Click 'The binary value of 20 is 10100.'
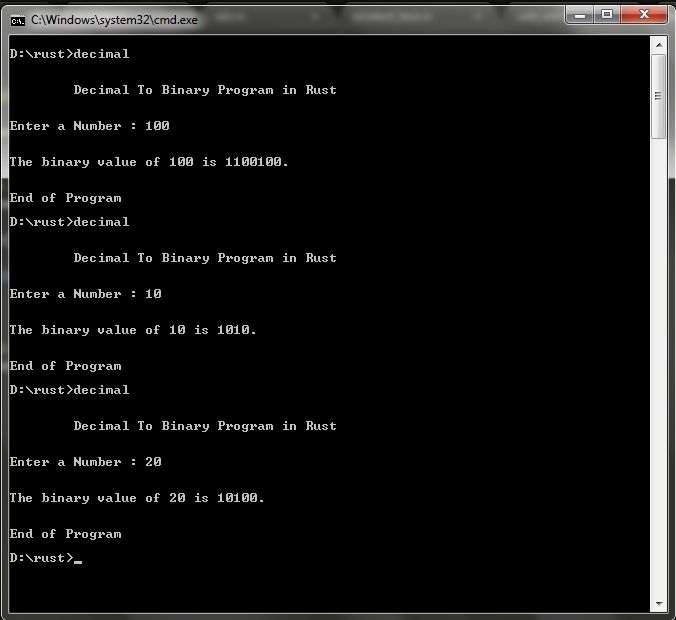Image resolution: width=676 pixels, height=620 pixels. 137,498
